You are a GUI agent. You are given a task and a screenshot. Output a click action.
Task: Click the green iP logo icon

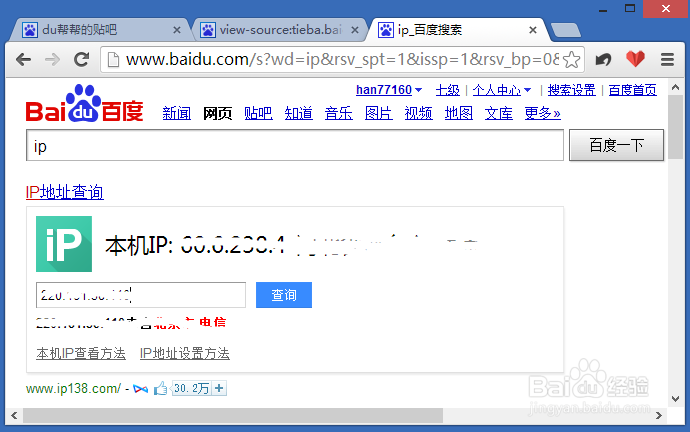[x=64, y=244]
